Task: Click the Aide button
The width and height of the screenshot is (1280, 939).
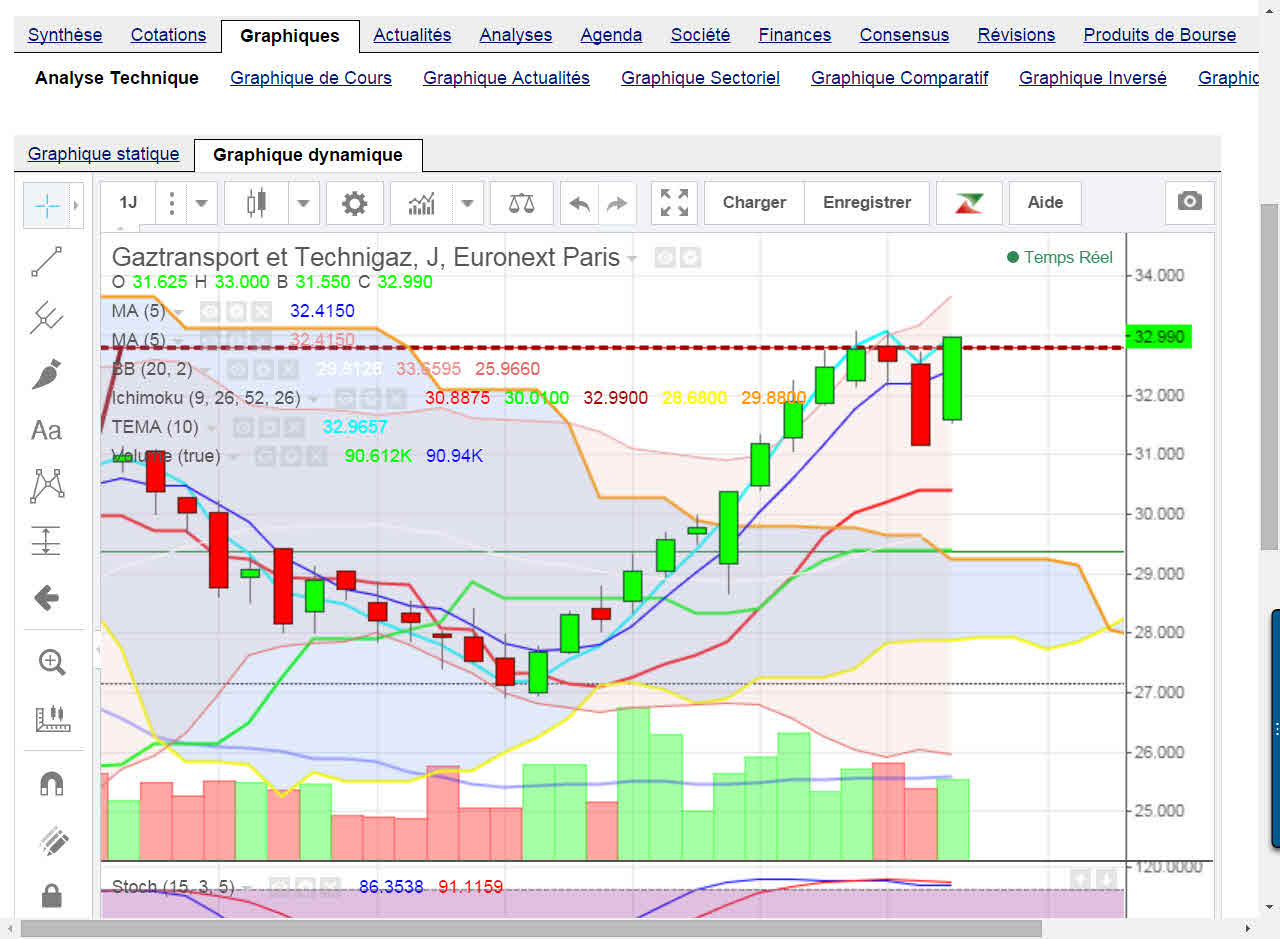Action: [x=1045, y=203]
